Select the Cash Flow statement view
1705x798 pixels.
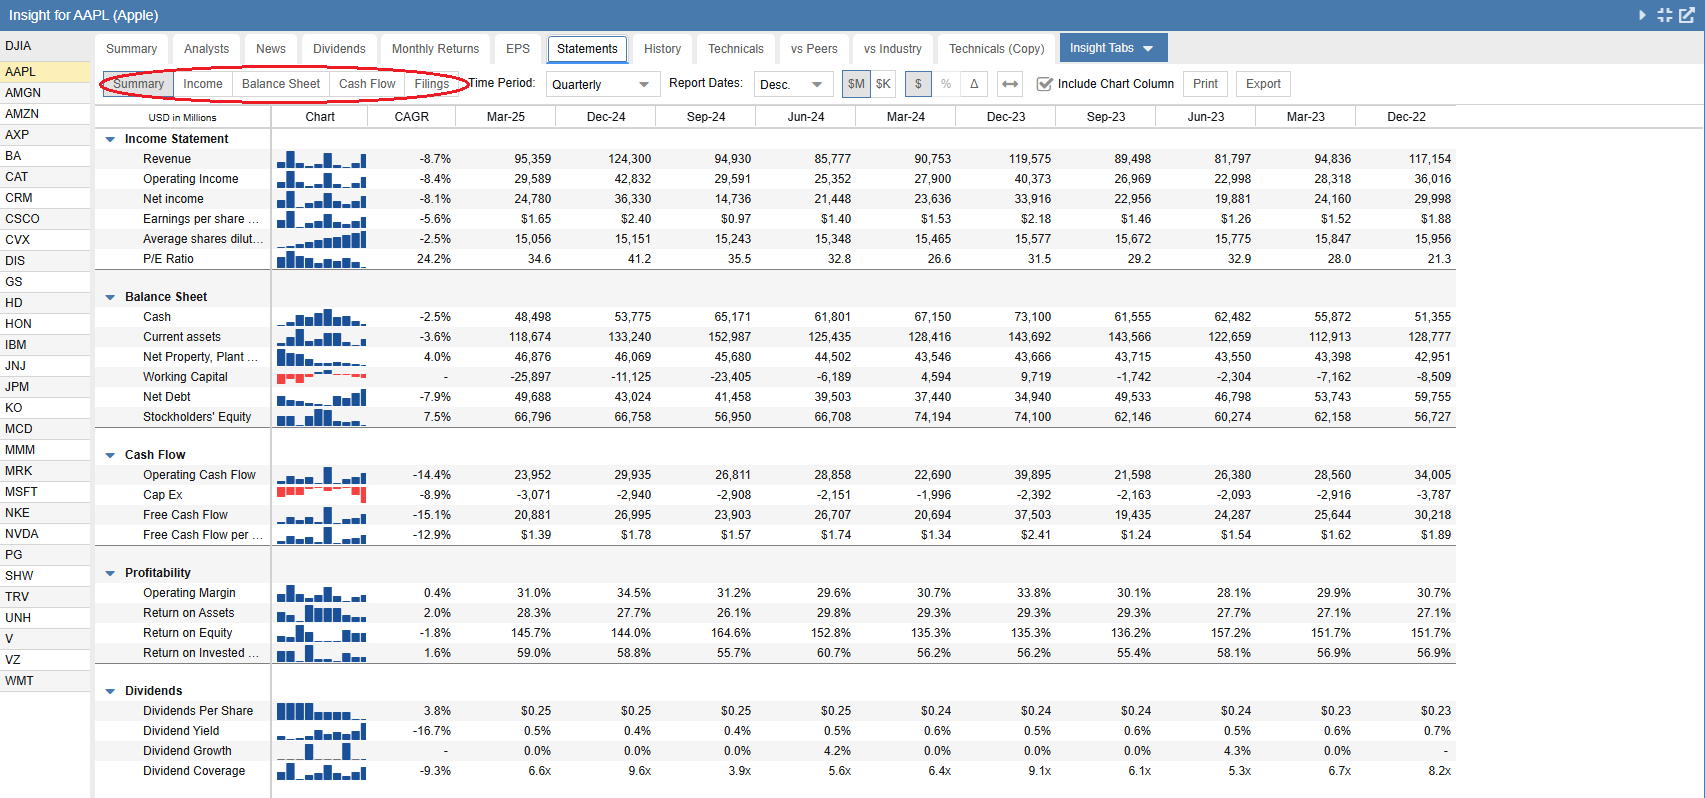point(367,84)
